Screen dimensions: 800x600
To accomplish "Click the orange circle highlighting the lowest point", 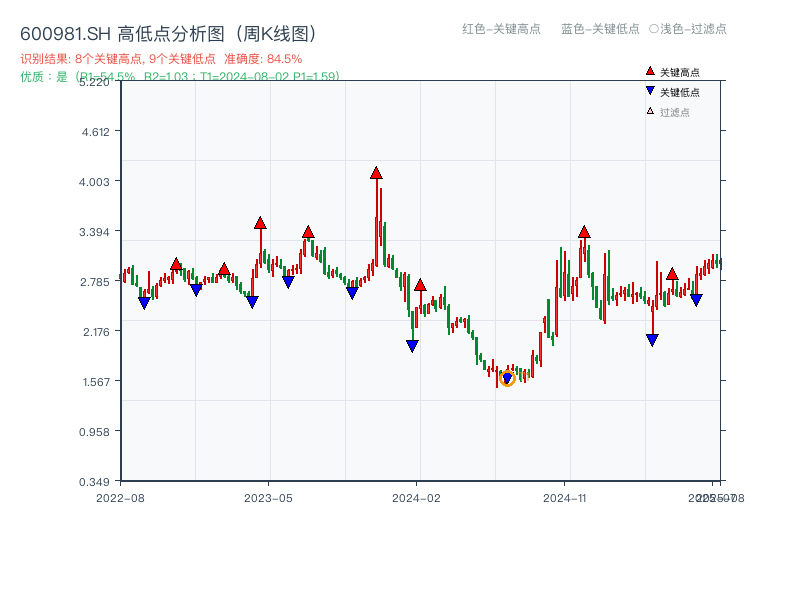I will click(x=508, y=378).
